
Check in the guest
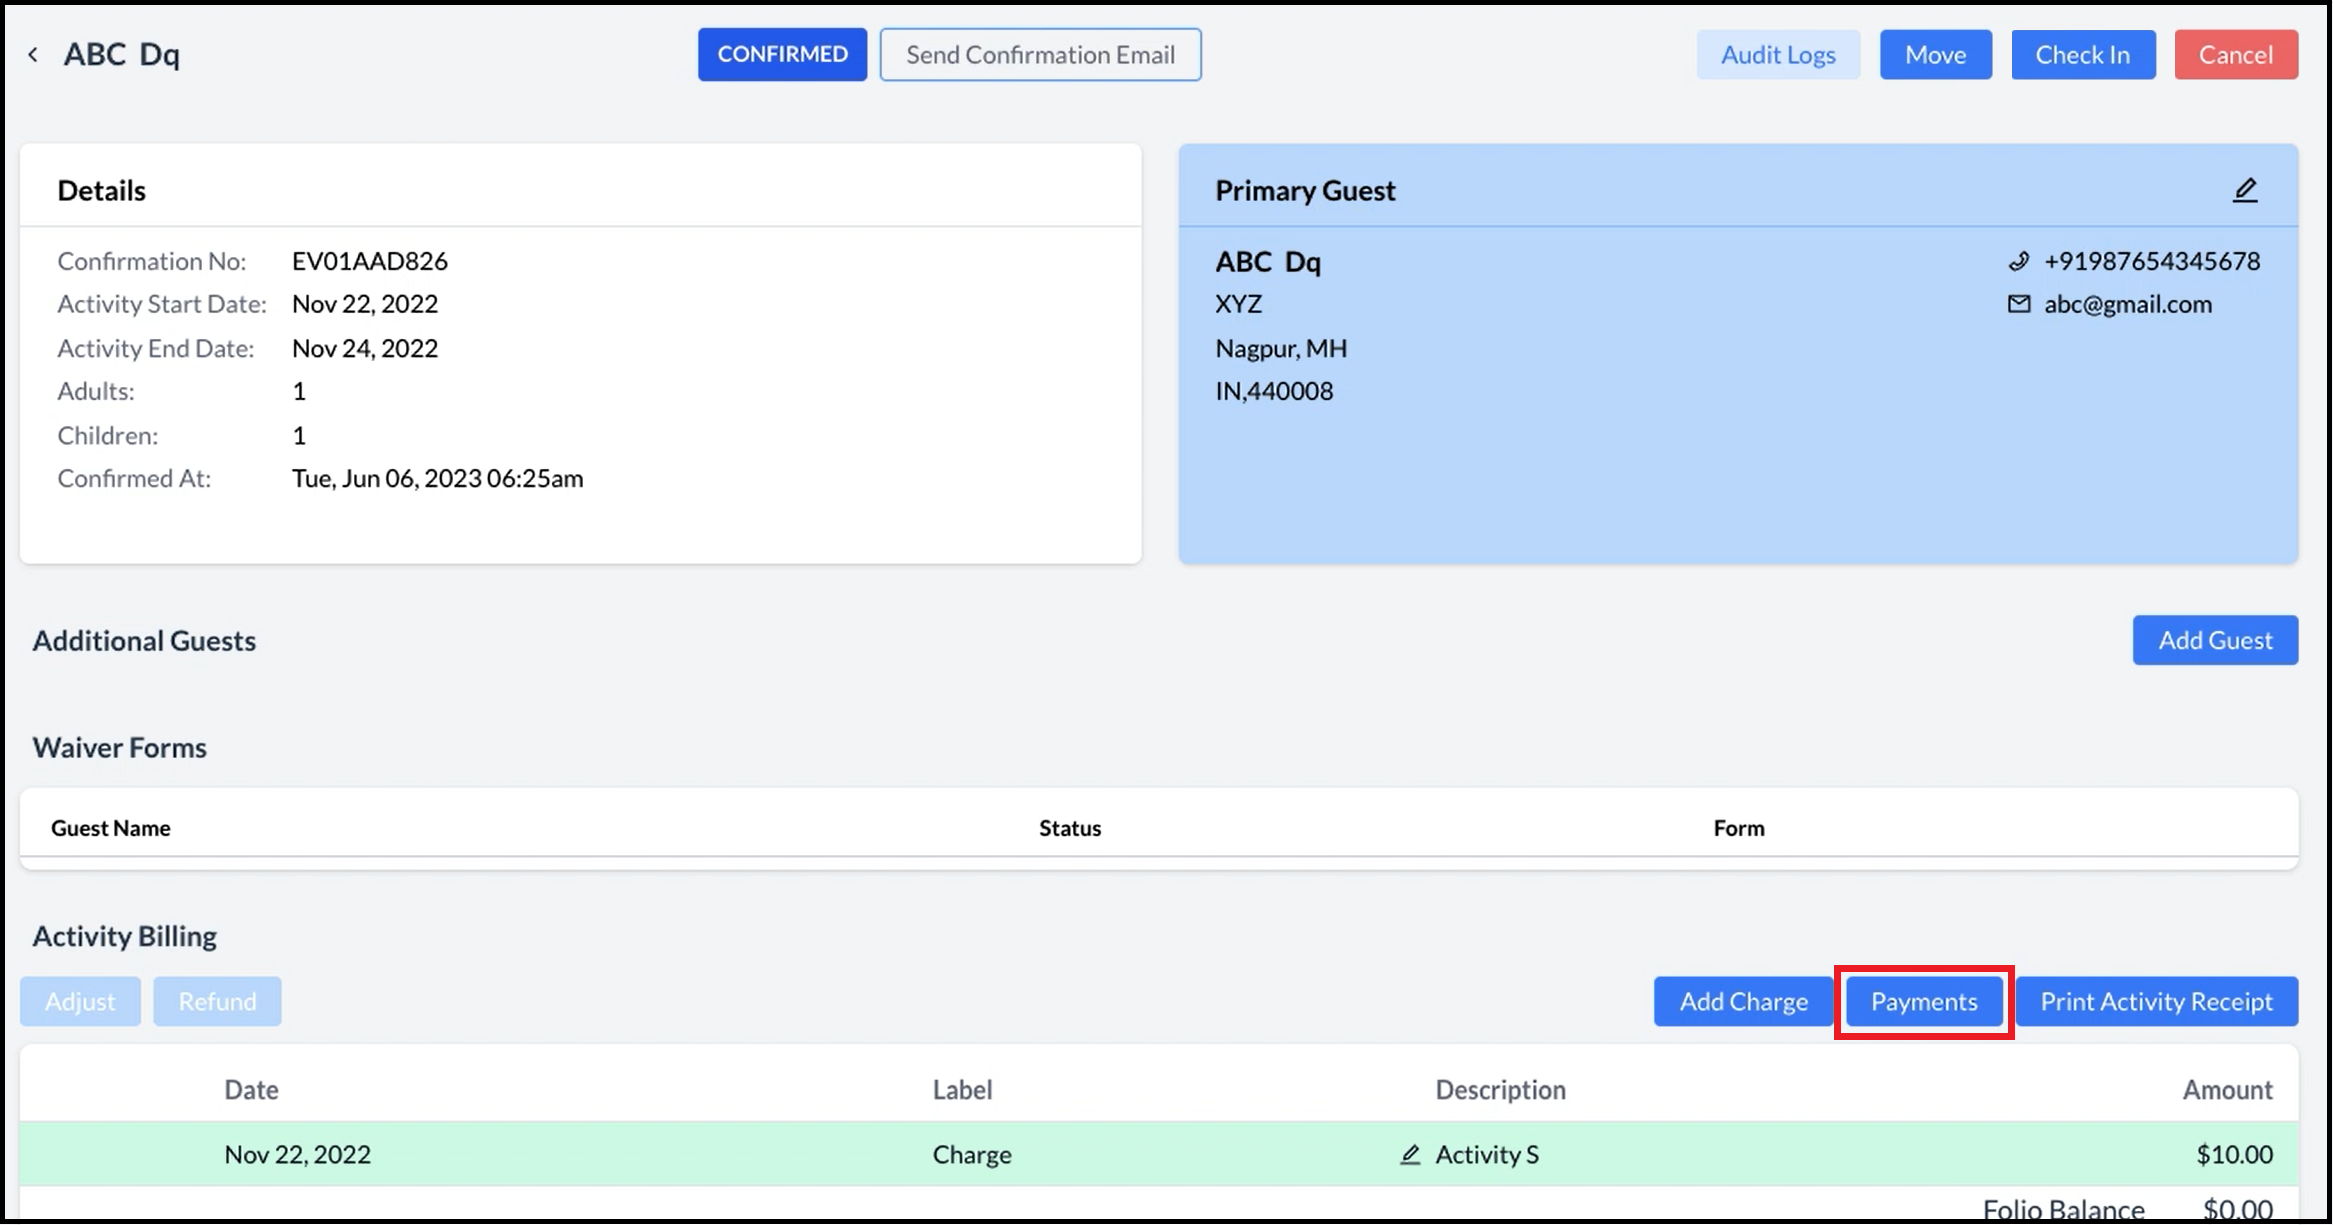click(2083, 54)
